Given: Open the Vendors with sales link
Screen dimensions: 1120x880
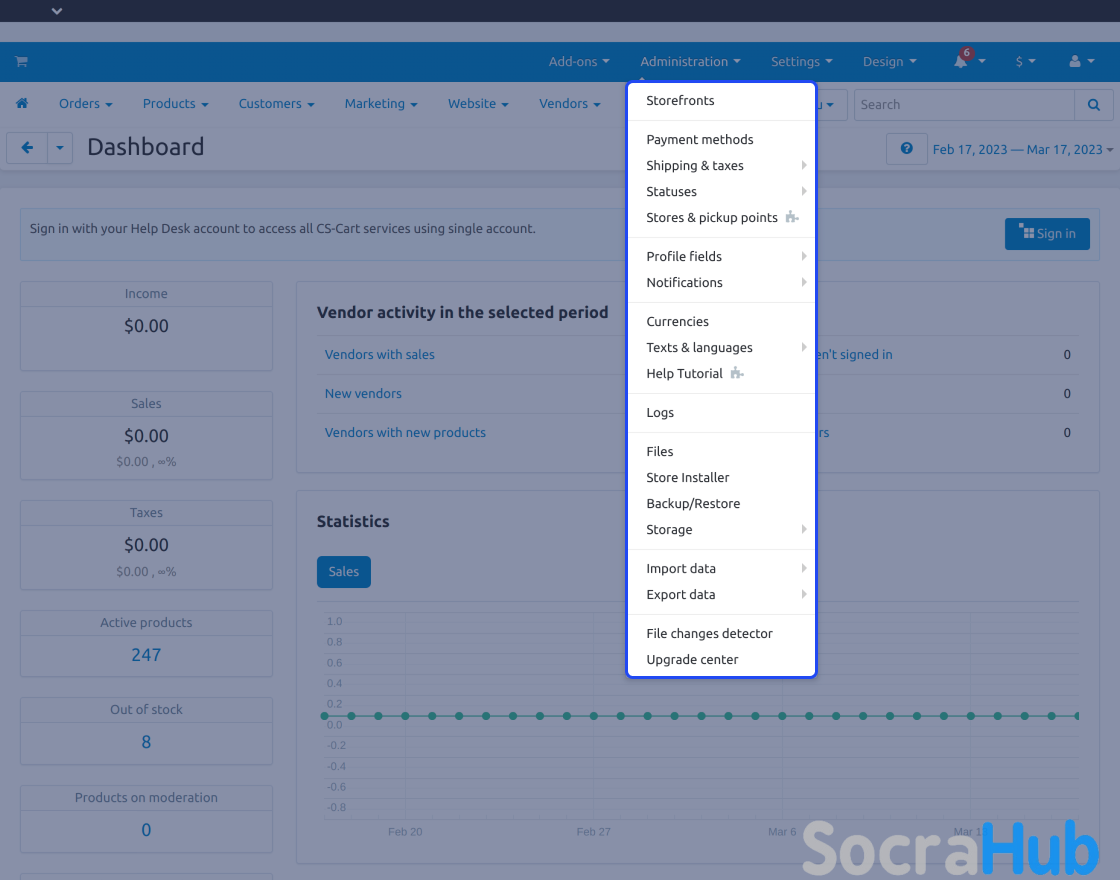Looking at the screenshot, I should click(x=380, y=355).
